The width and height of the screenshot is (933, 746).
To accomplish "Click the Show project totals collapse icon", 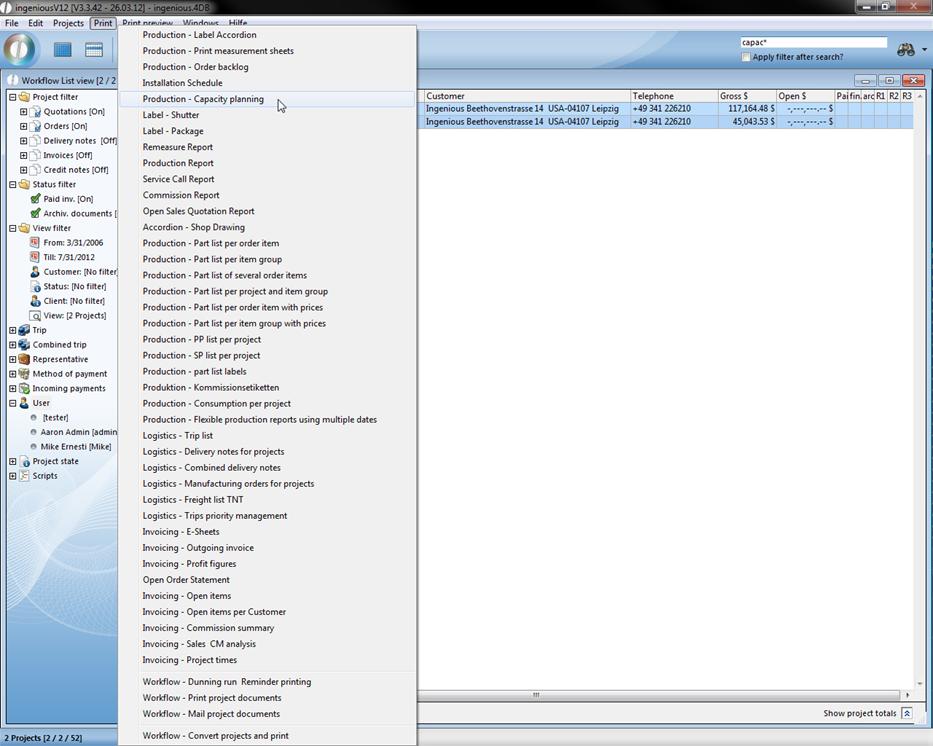I will coord(906,713).
